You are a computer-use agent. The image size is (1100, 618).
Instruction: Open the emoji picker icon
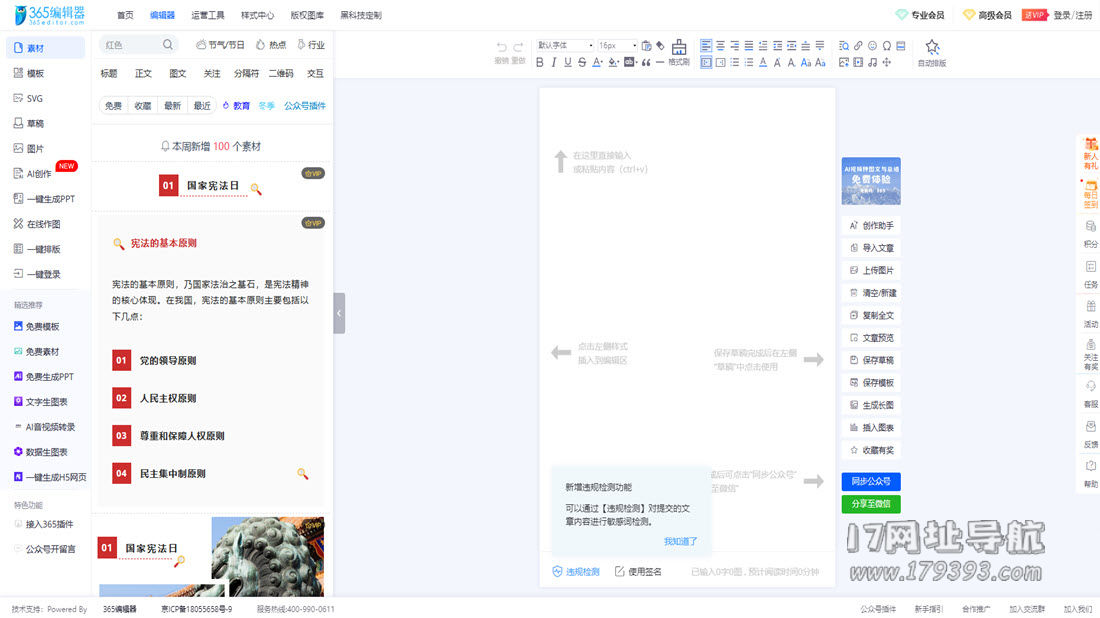tap(872, 46)
